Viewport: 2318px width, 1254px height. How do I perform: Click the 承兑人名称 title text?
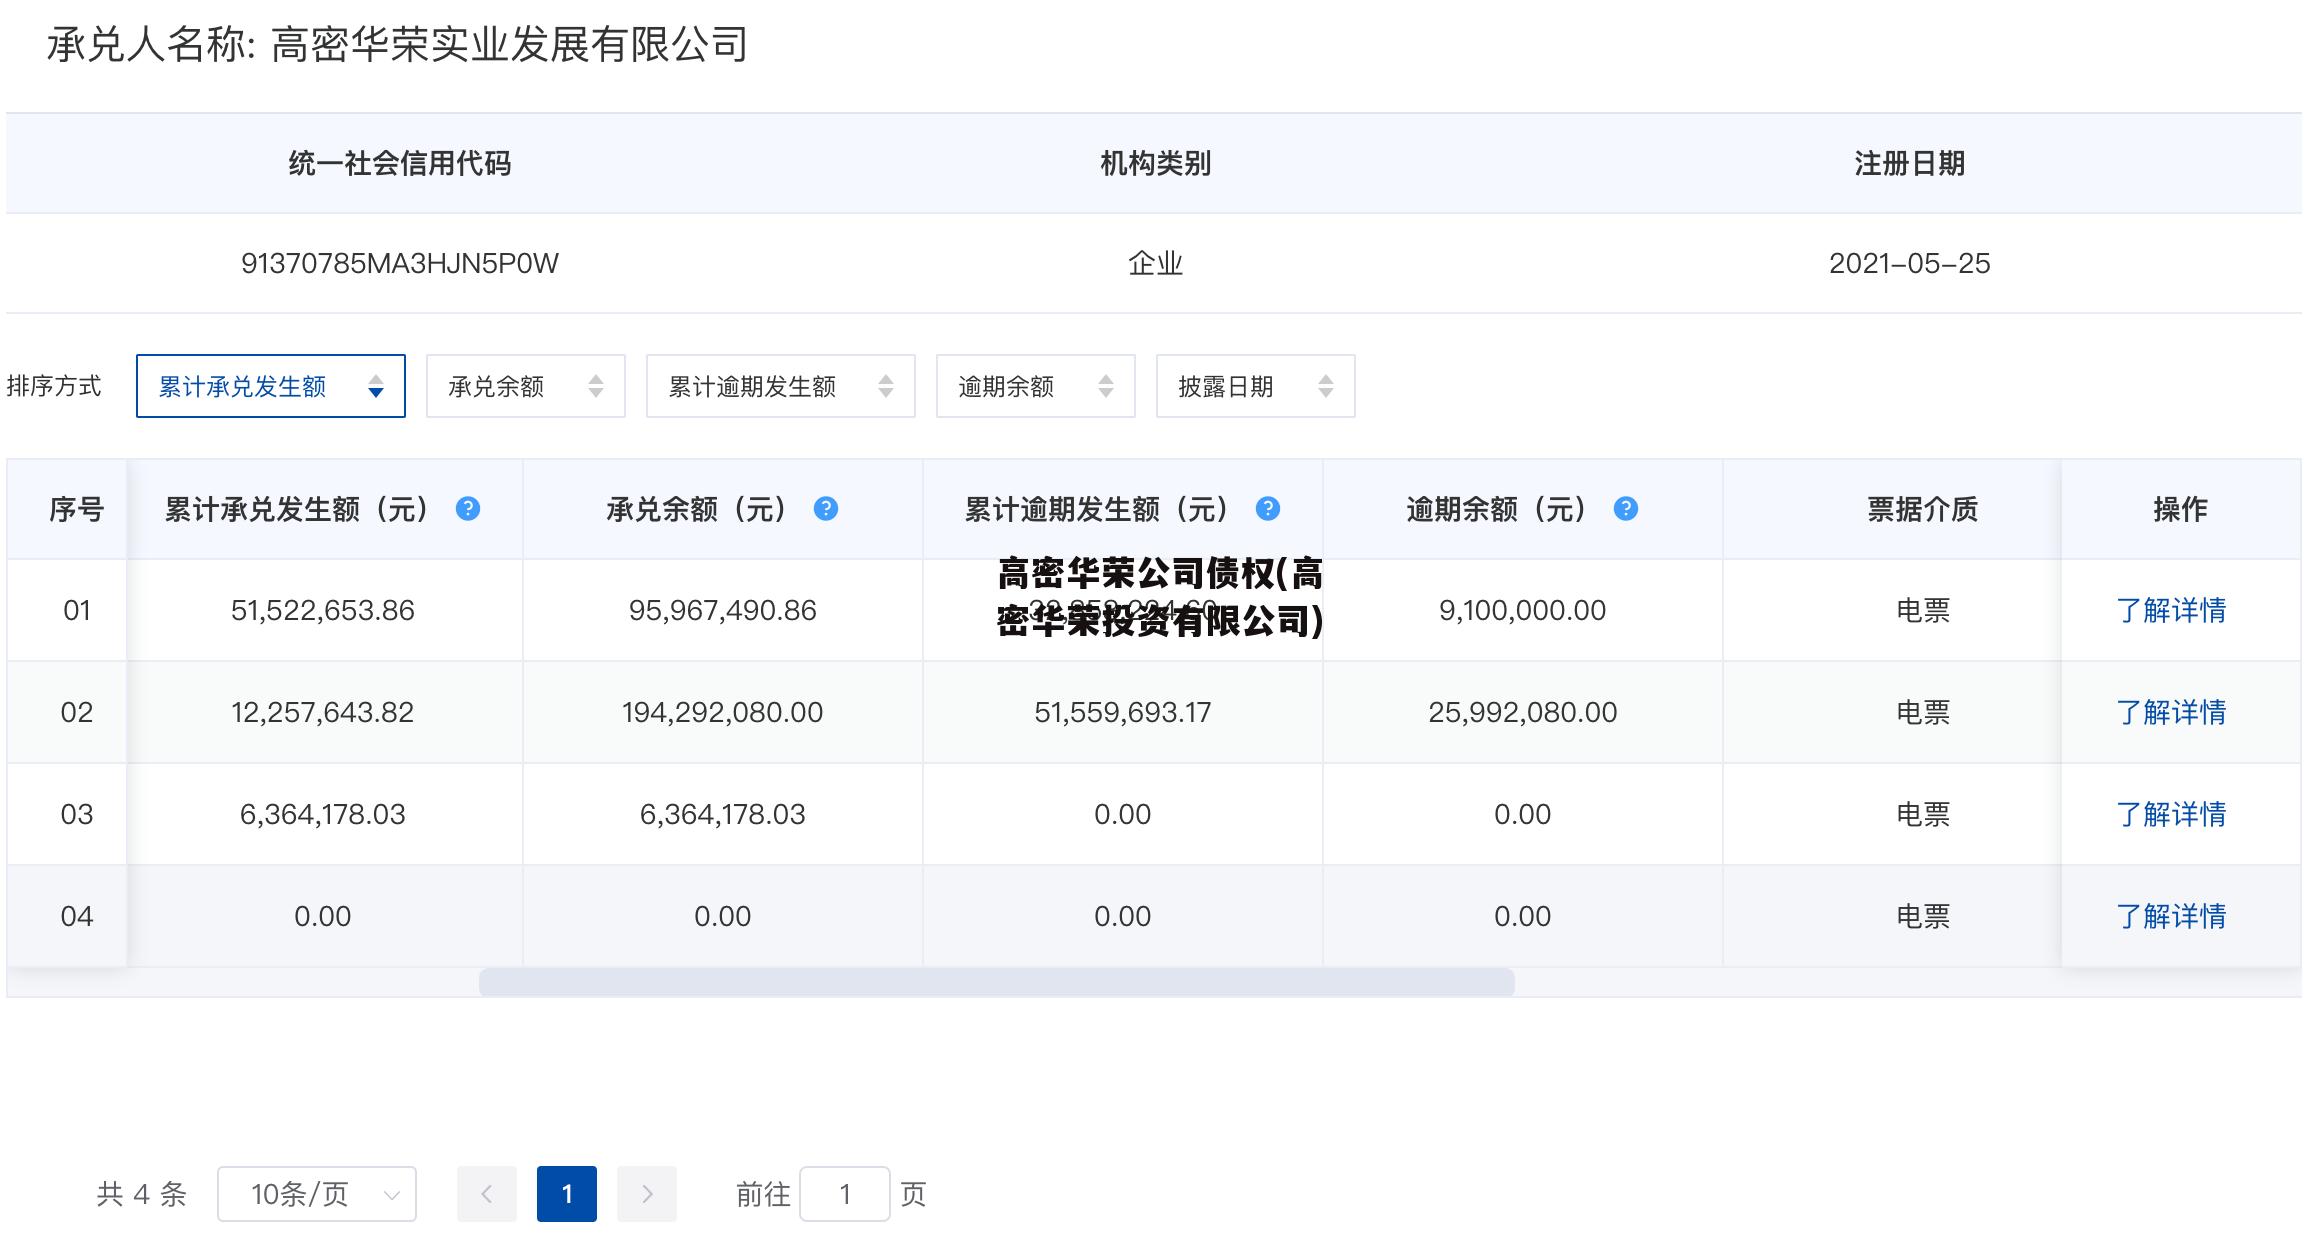point(397,44)
